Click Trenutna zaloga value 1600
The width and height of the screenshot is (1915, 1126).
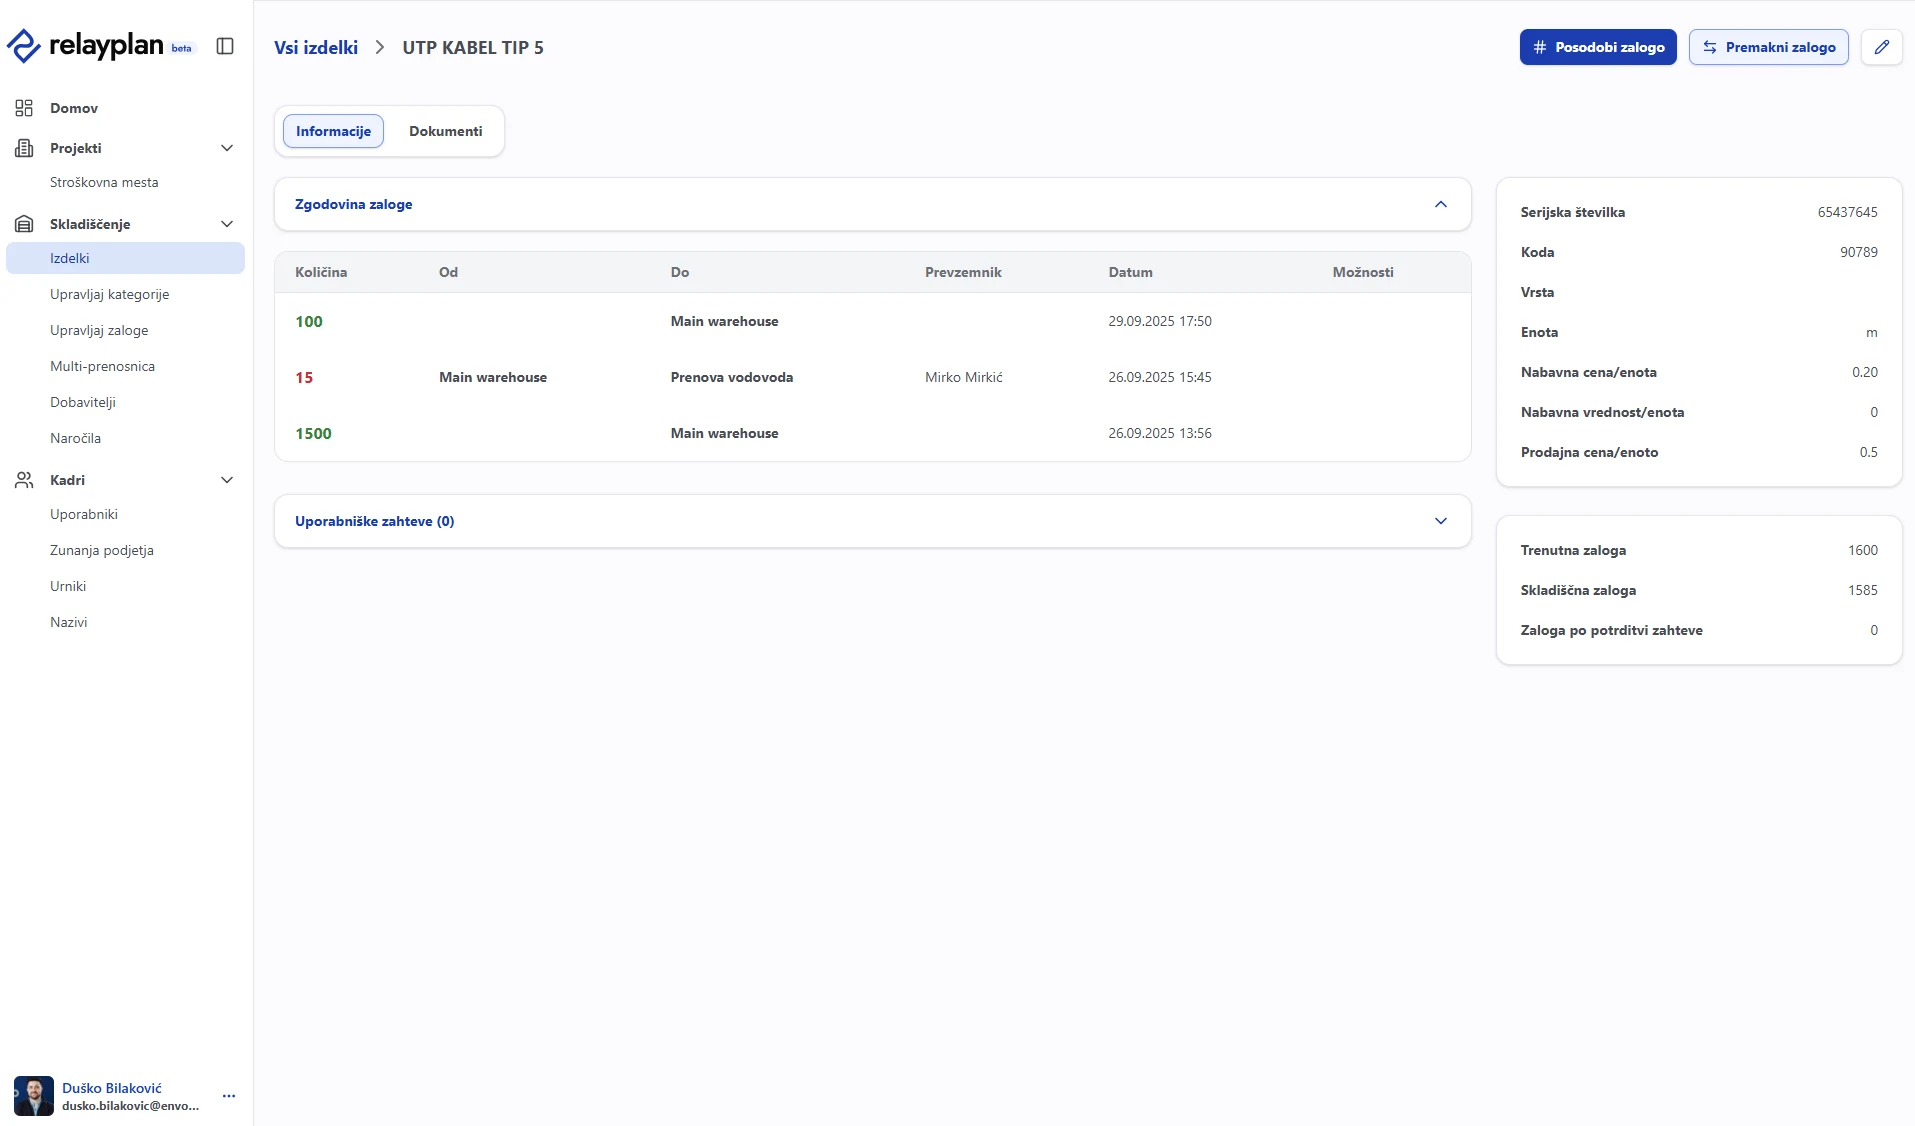coord(1863,550)
